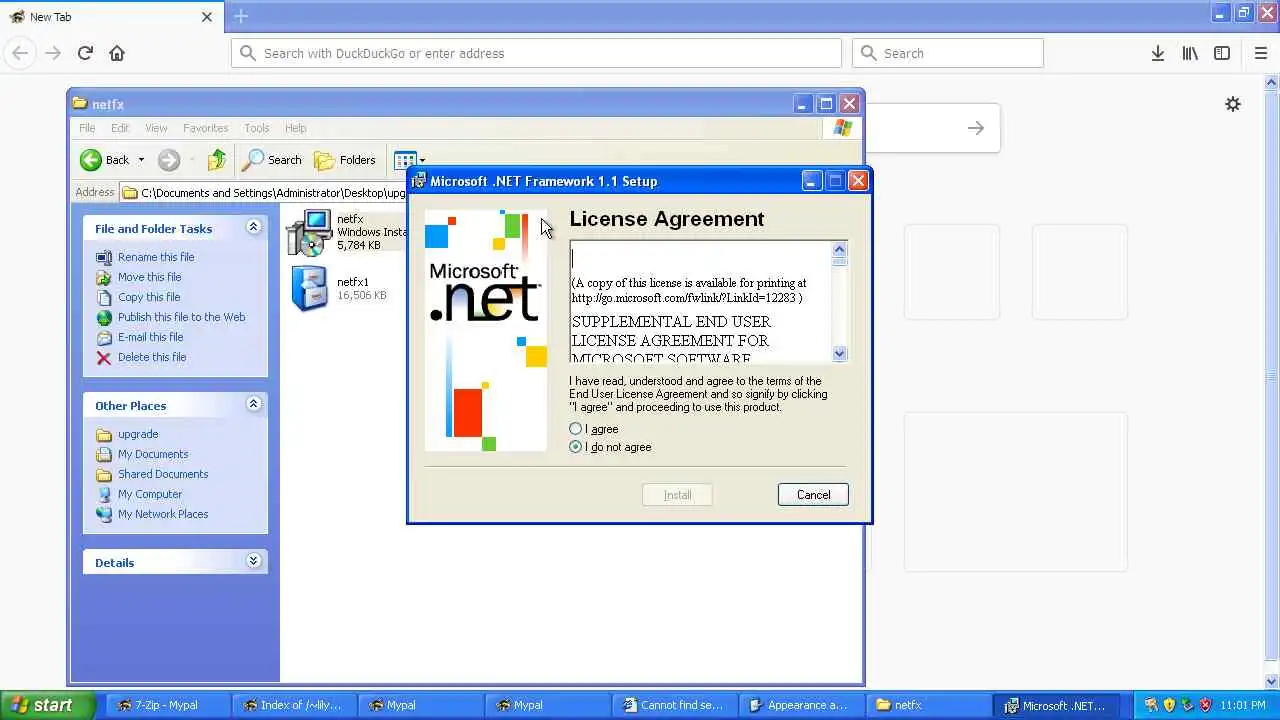
Task: Select netfx Windows Installer file icon
Action: 309,232
